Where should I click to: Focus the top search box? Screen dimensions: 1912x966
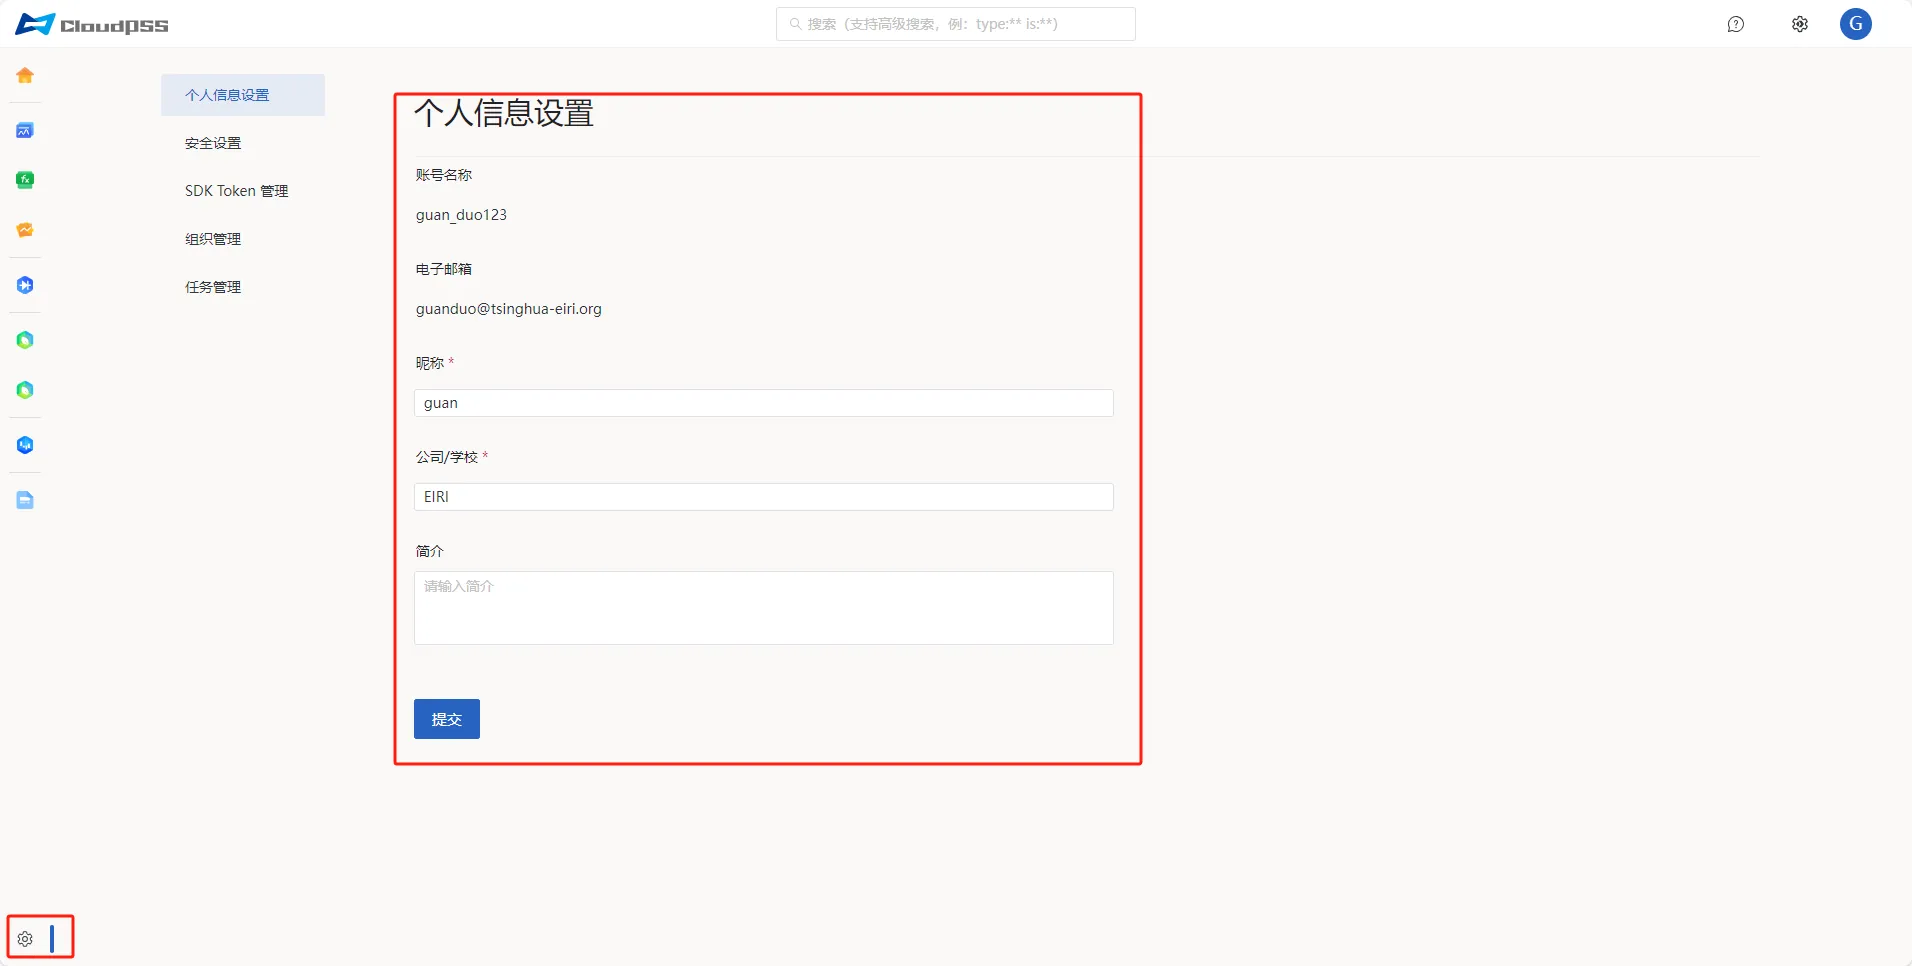[956, 24]
